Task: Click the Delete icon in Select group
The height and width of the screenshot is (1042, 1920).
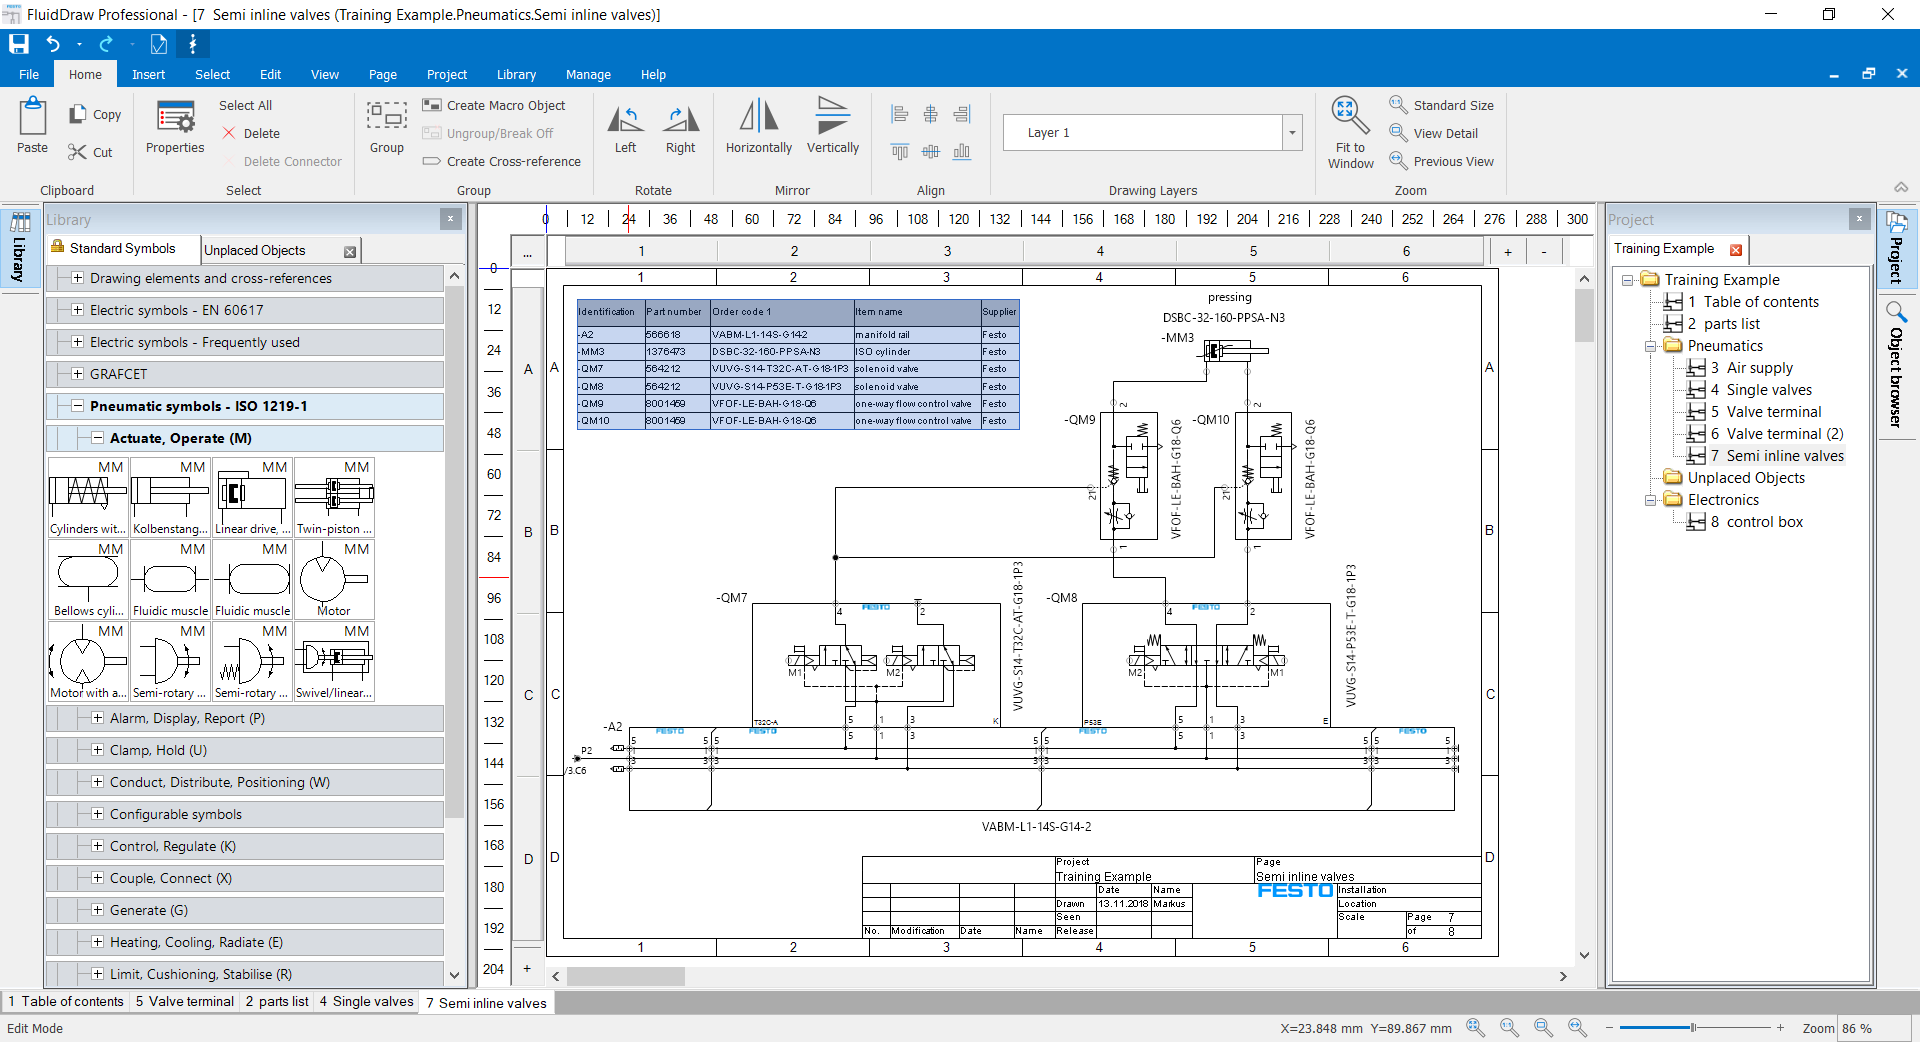Action: [x=230, y=133]
